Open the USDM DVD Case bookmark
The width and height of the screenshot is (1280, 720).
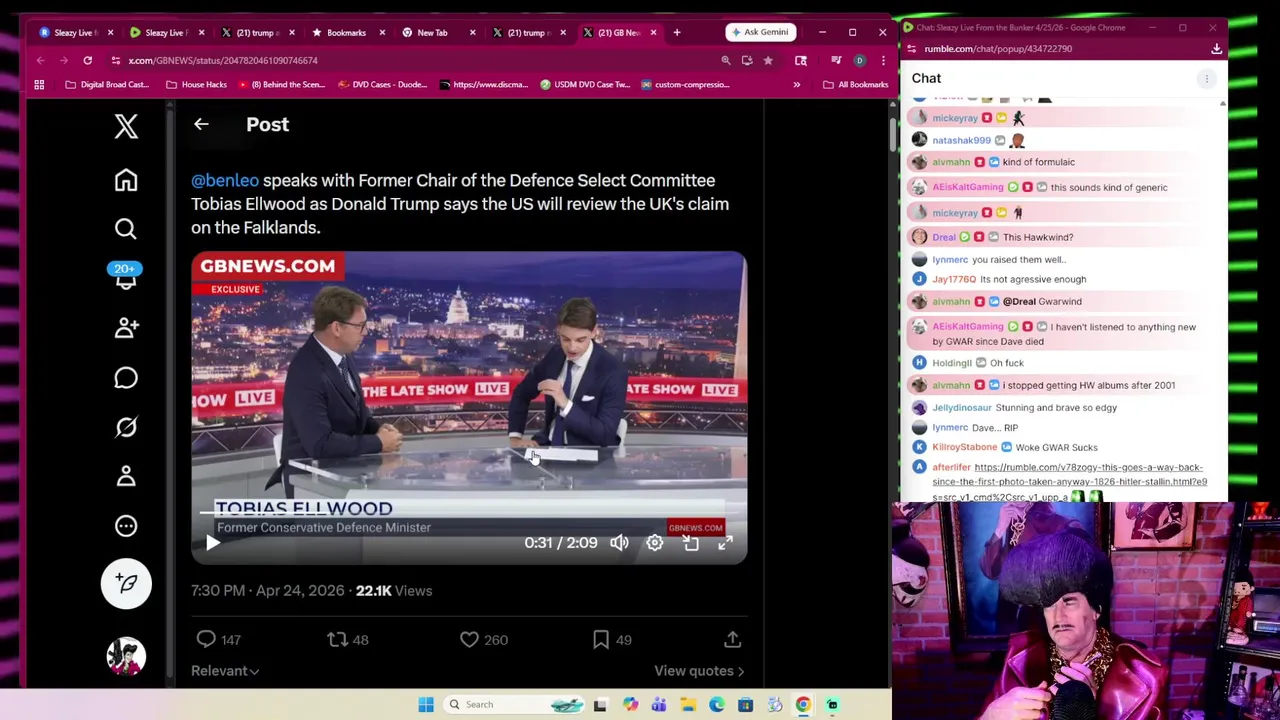point(584,85)
